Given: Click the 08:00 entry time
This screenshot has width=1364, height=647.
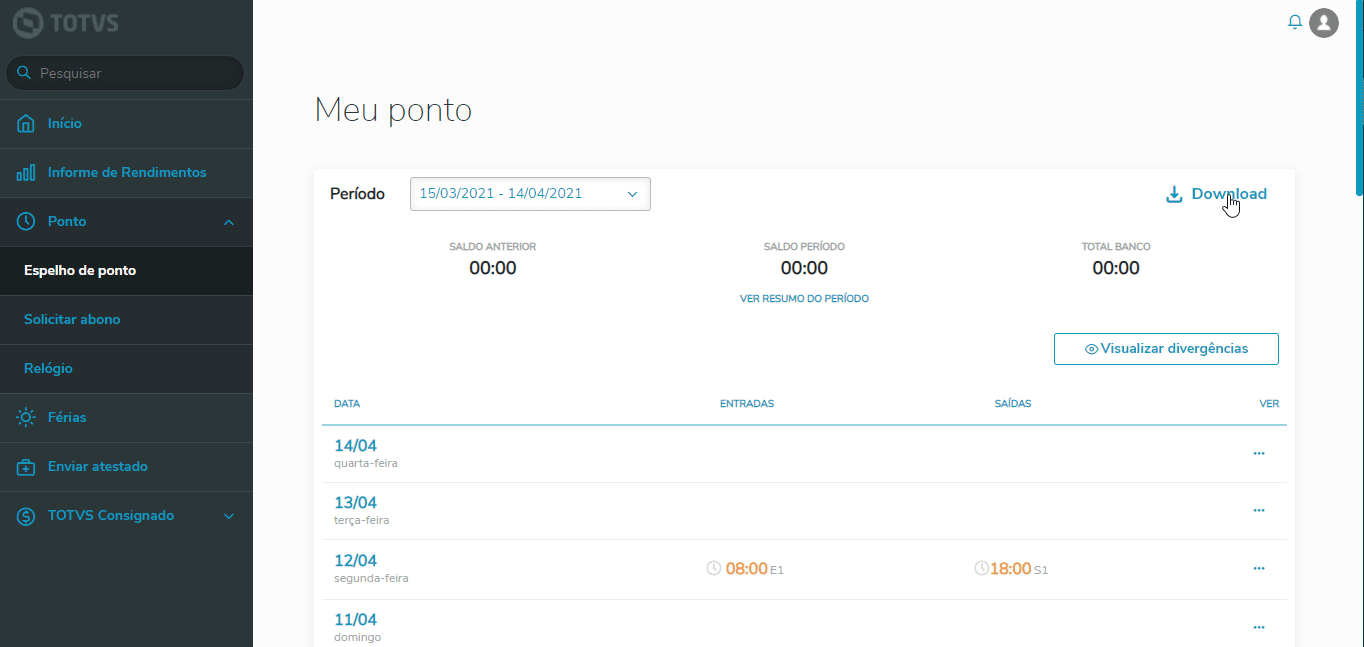Looking at the screenshot, I should (746, 569).
